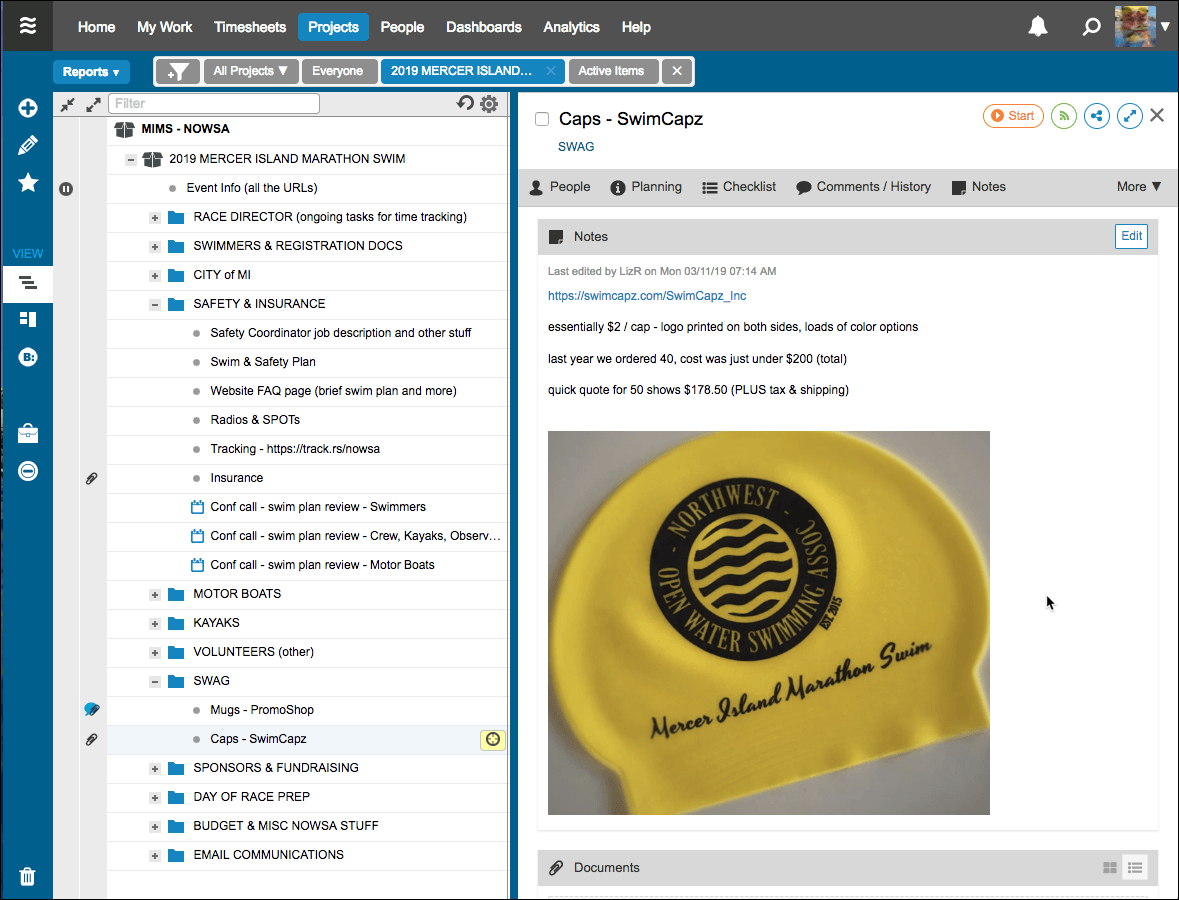Open the baseline B view icon
The image size is (1179, 900).
[x=28, y=357]
